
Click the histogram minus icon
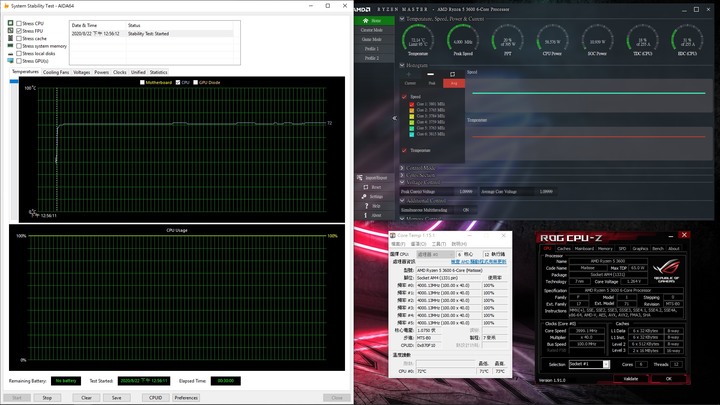pos(430,74)
